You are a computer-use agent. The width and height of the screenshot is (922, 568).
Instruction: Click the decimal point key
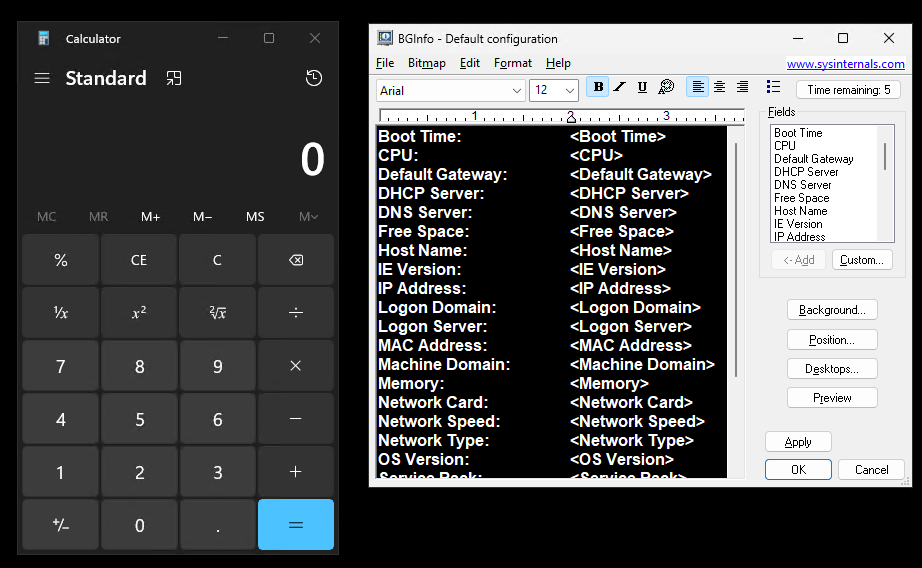[x=218, y=525]
